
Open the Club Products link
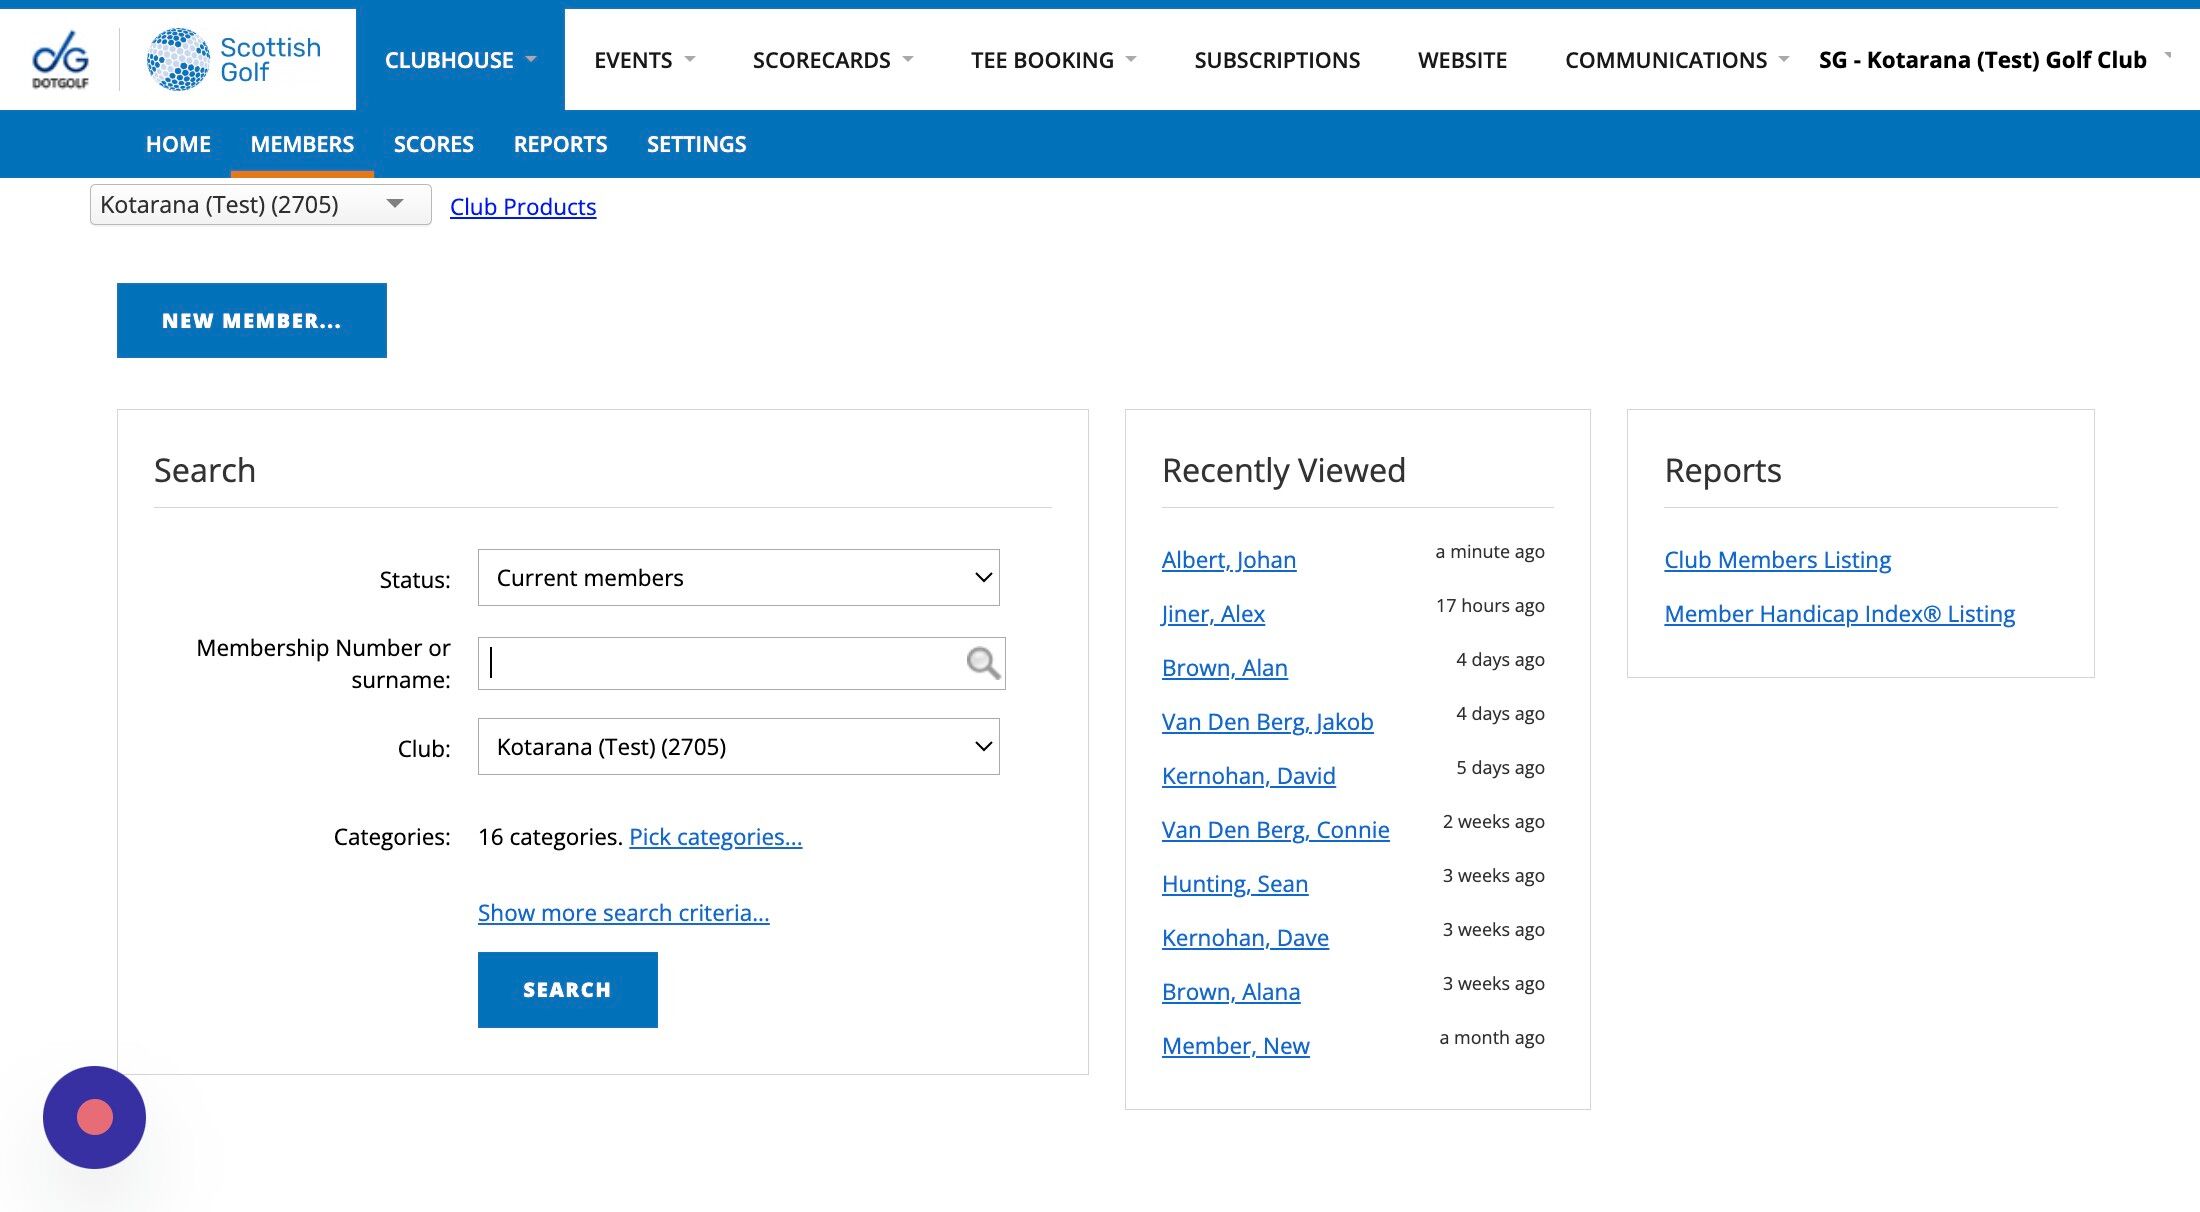point(522,207)
